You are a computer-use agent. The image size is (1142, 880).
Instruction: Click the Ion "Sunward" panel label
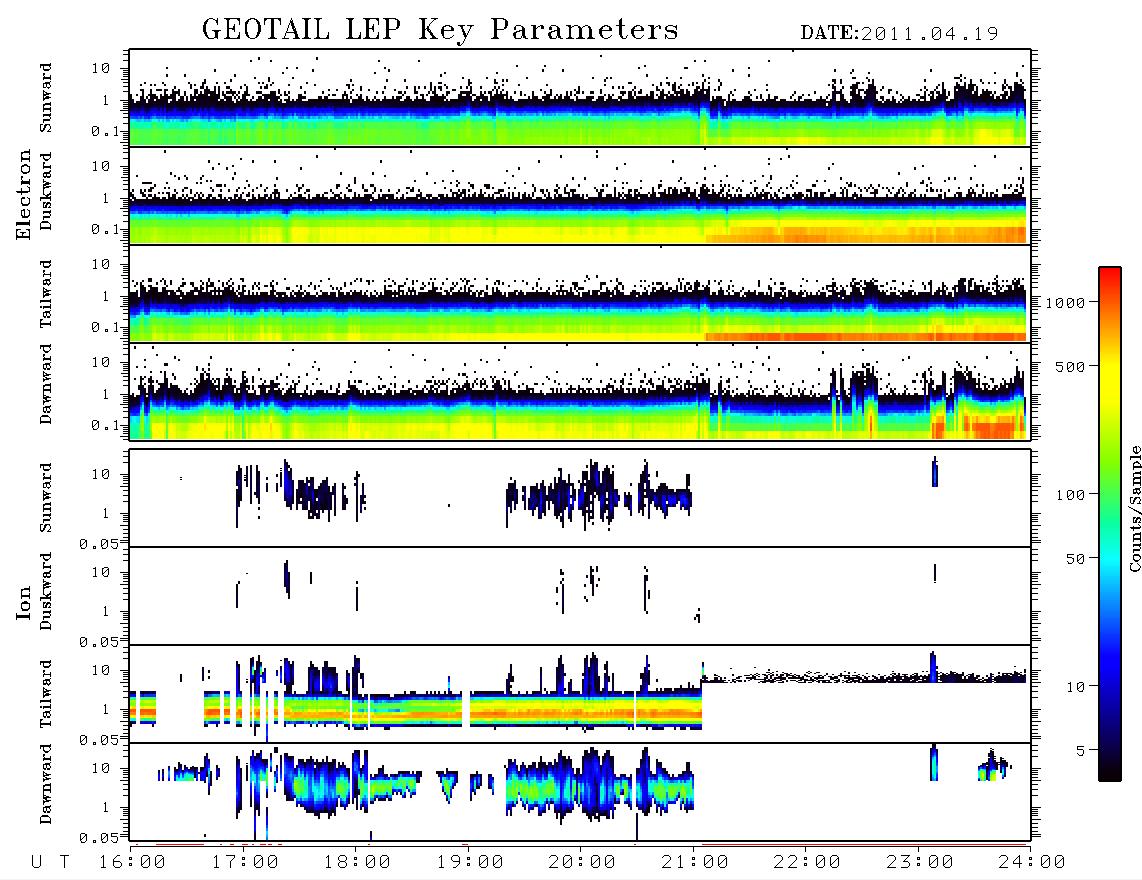pos(46,498)
